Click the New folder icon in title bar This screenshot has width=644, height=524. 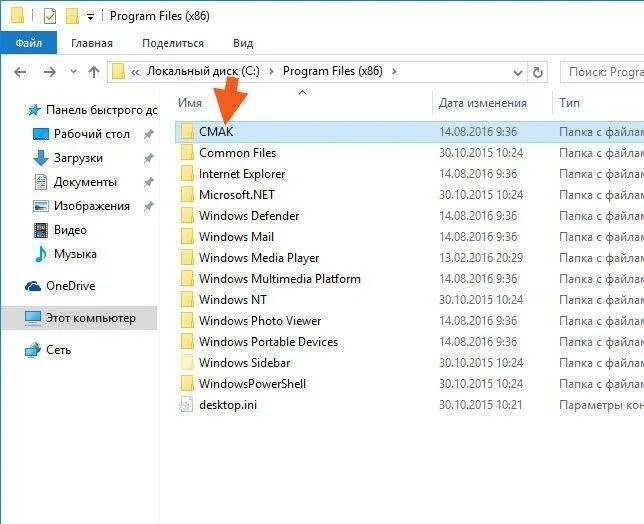pos(72,16)
